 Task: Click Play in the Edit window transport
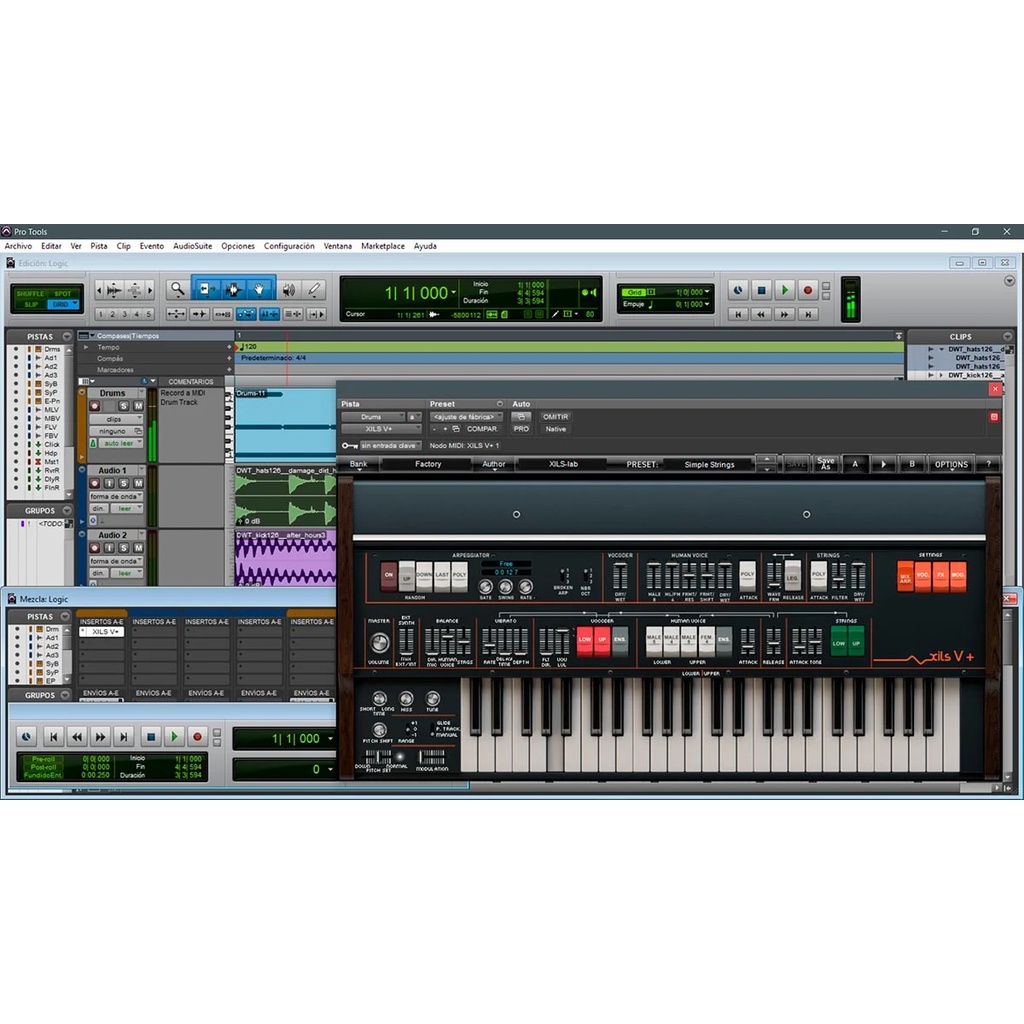tap(784, 290)
